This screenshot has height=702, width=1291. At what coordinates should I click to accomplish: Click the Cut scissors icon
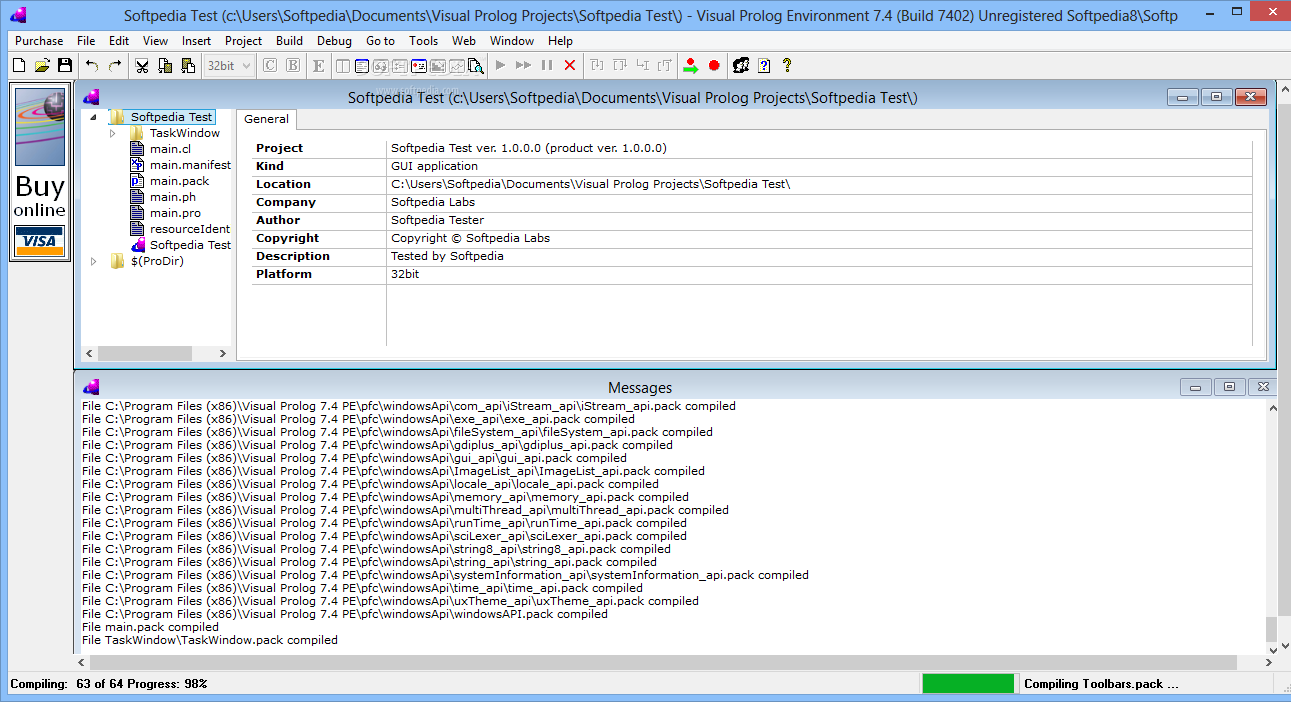pos(142,66)
